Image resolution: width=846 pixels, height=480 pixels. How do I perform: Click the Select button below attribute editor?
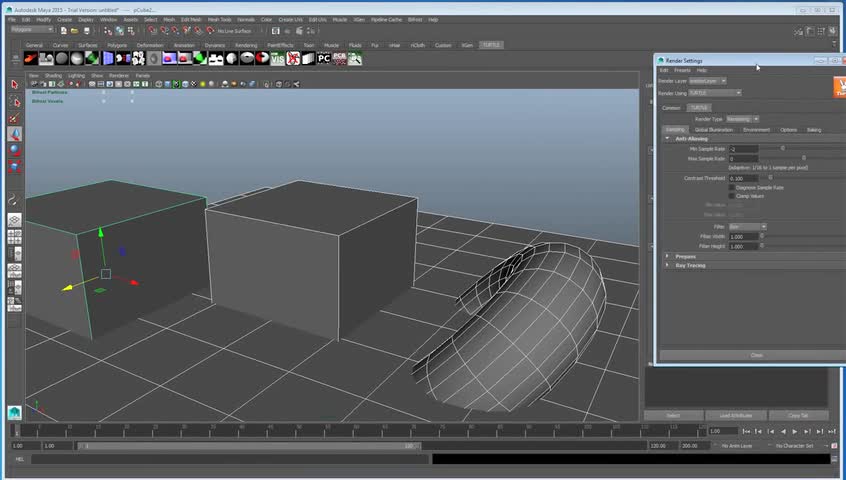click(673, 415)
